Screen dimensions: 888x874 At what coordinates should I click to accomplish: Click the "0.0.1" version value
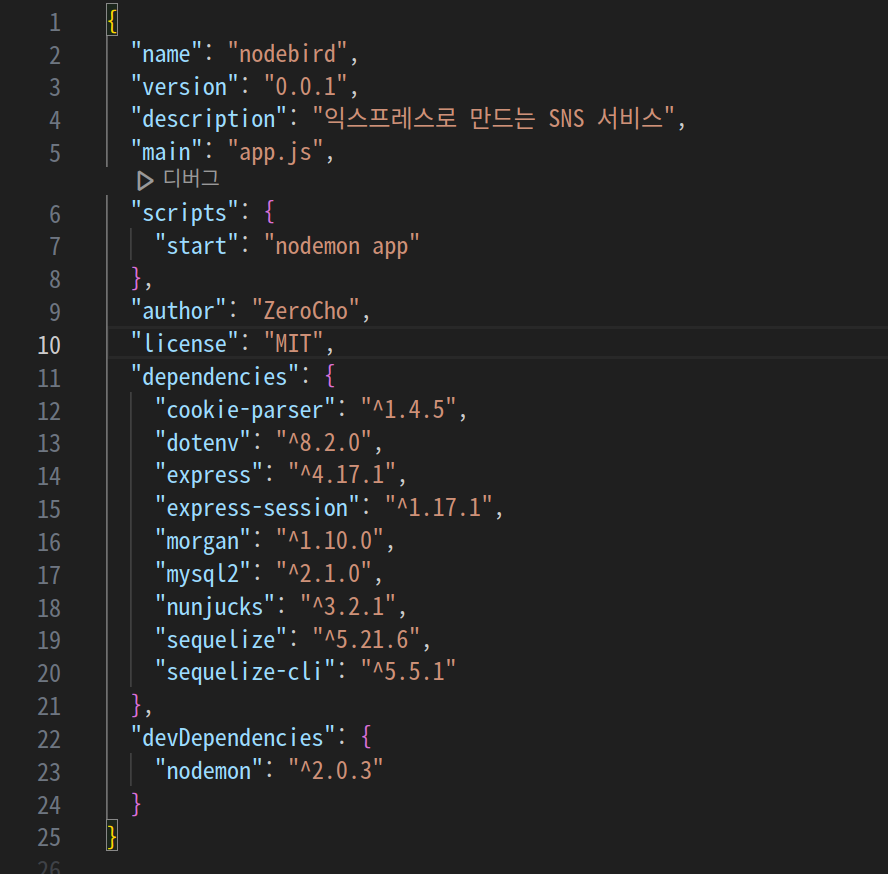[x=306, y=87]
